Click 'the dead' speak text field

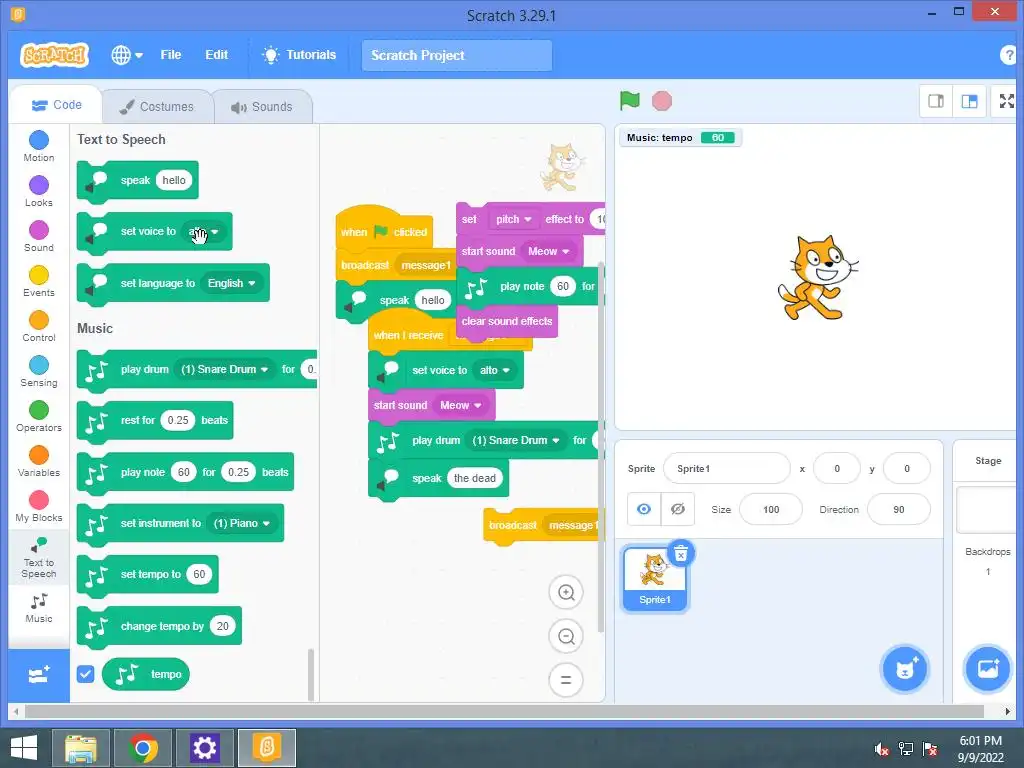[475, 478]
